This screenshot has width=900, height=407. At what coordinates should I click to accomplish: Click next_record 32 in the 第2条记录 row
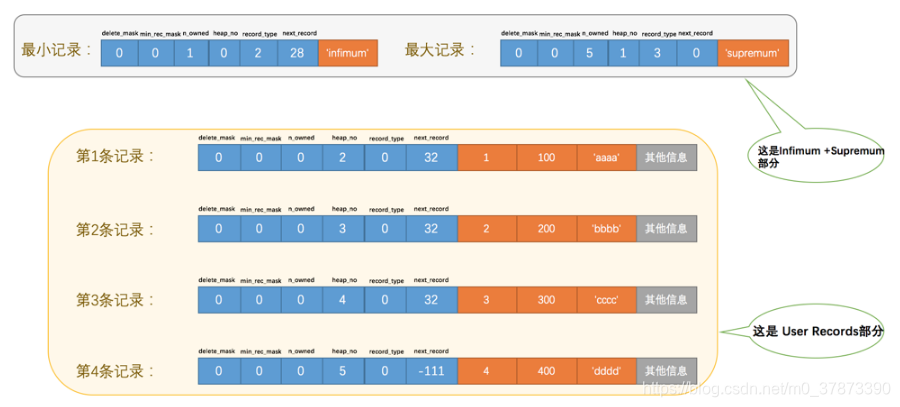coord(432,228)
